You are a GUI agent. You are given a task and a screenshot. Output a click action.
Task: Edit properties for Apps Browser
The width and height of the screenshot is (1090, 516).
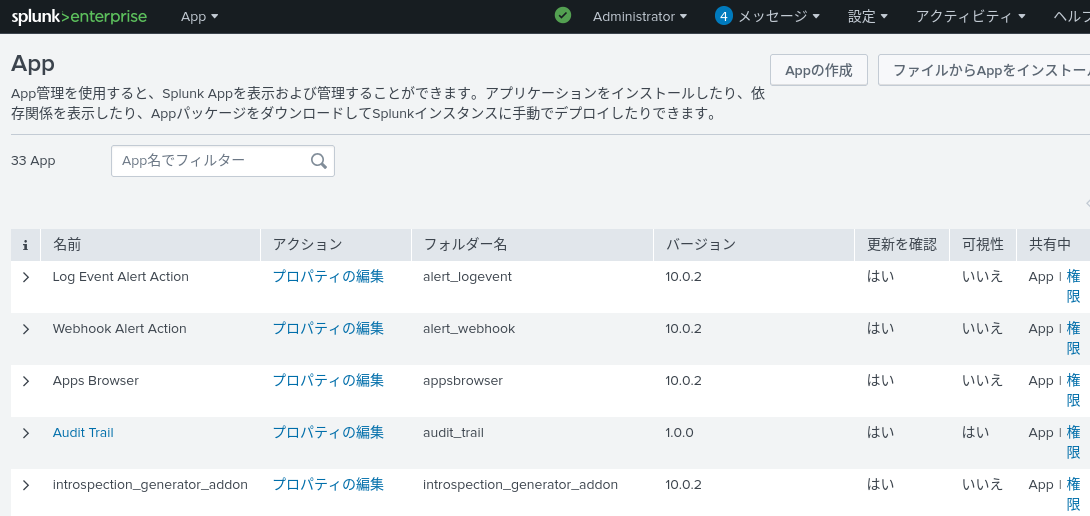pos(328,381)
